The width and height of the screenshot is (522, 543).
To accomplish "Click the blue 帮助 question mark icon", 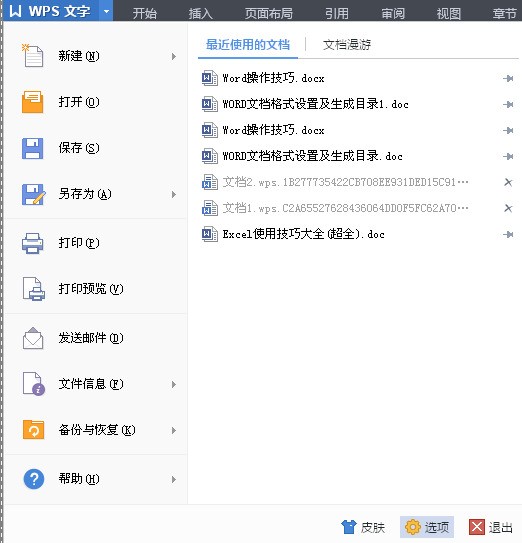I will pyautogui.click(x=34, y=479).
